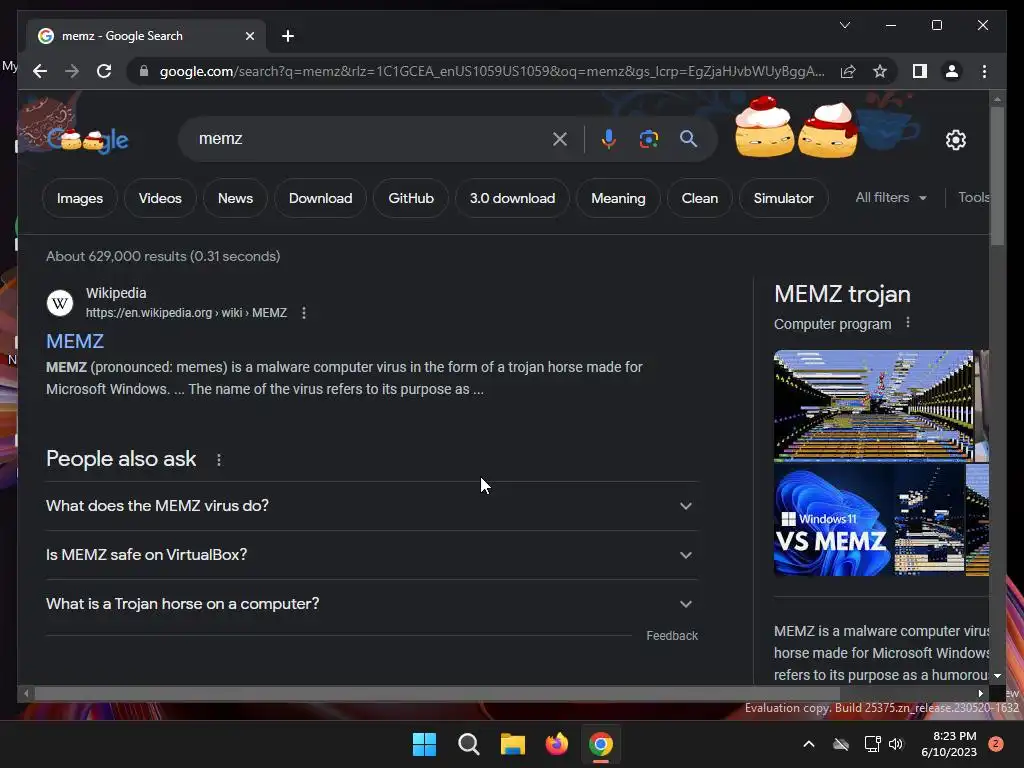
Task: Launch Firefox from the taskbar
Action: [556, 744]
